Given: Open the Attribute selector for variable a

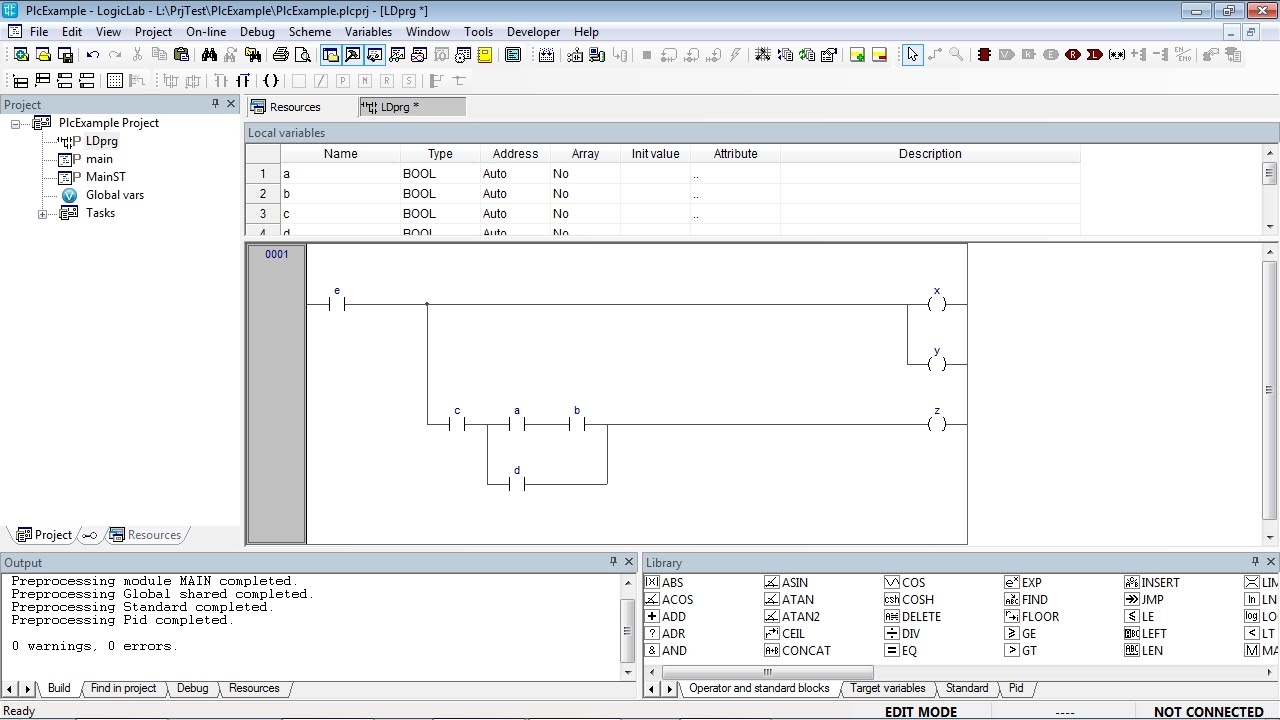Looking at the screenshot, I should (x=695, y=174).
